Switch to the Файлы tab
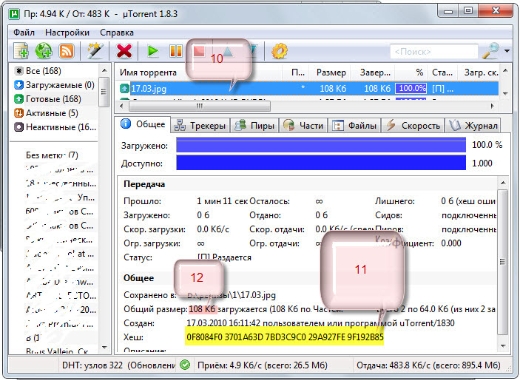 355,125
